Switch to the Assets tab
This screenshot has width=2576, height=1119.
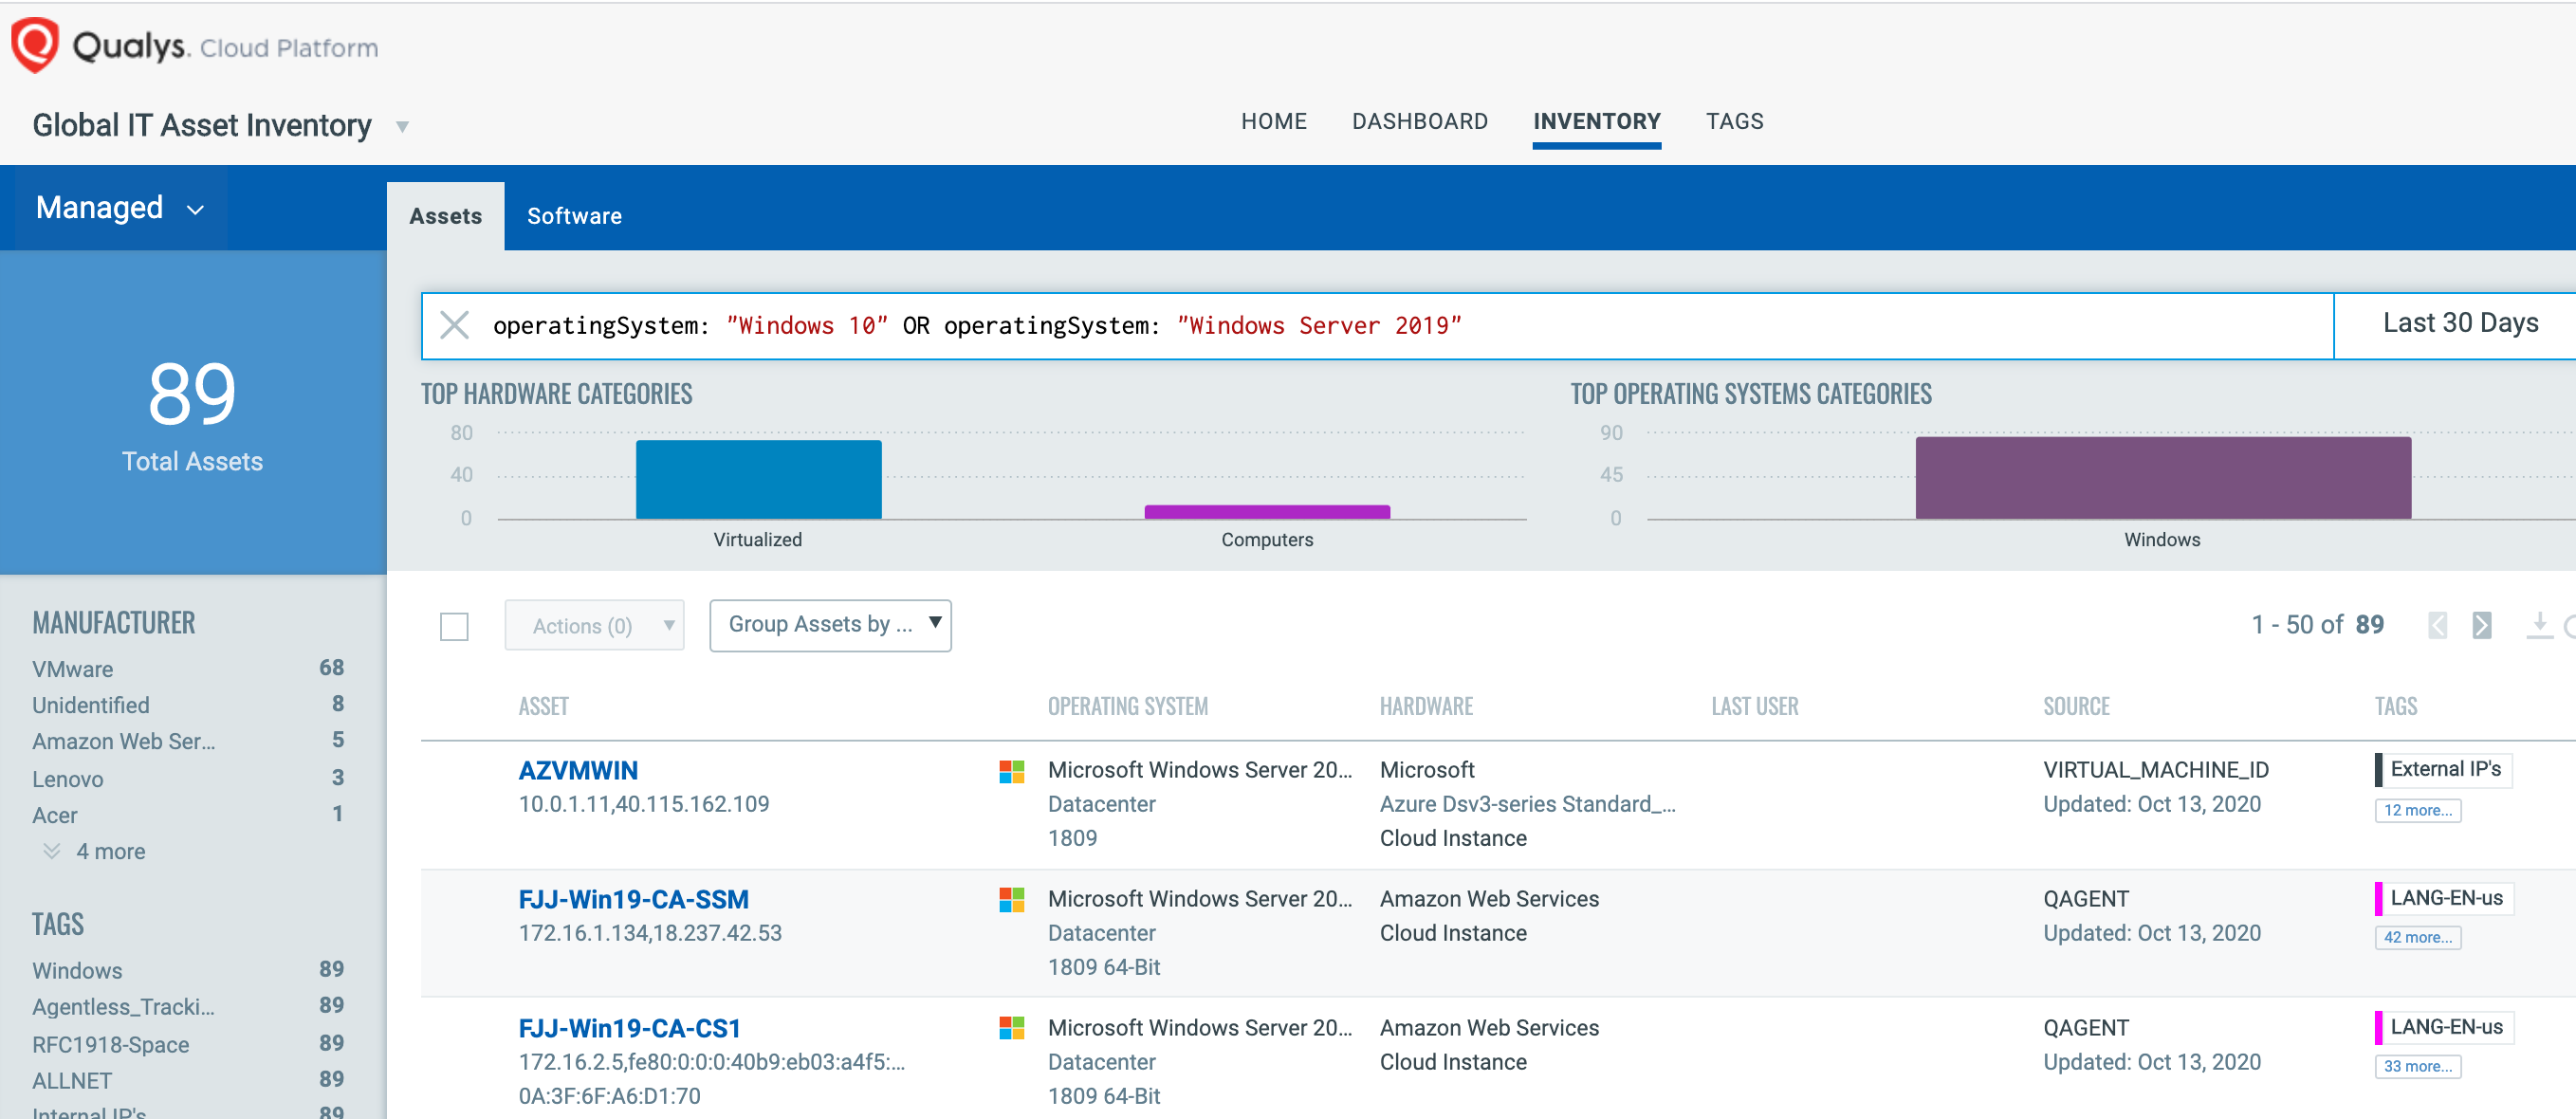coord(446,216)
